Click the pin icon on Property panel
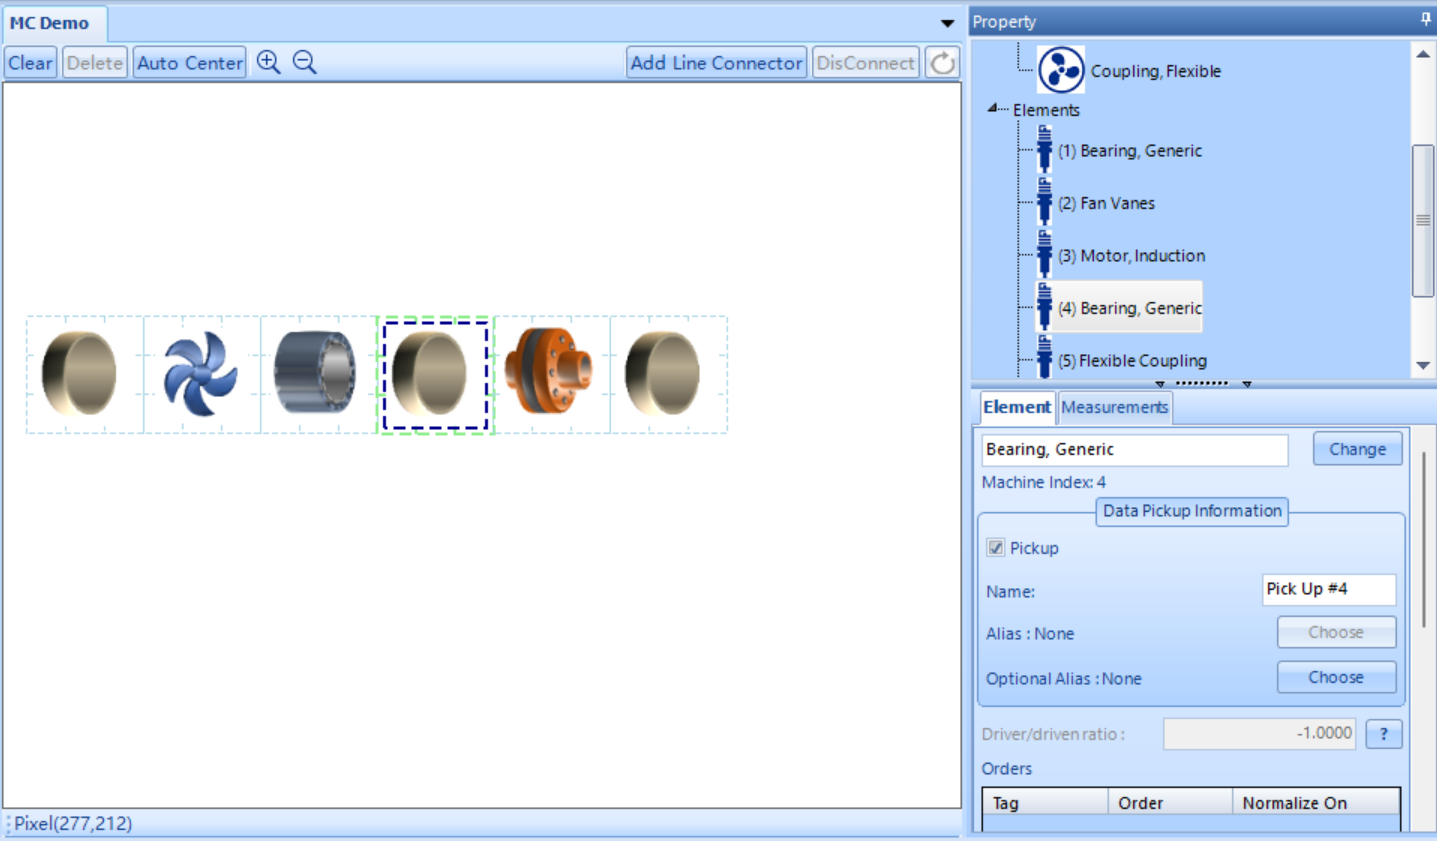The height and width of the screenshot is (841, 1437). pos(1425,20)
